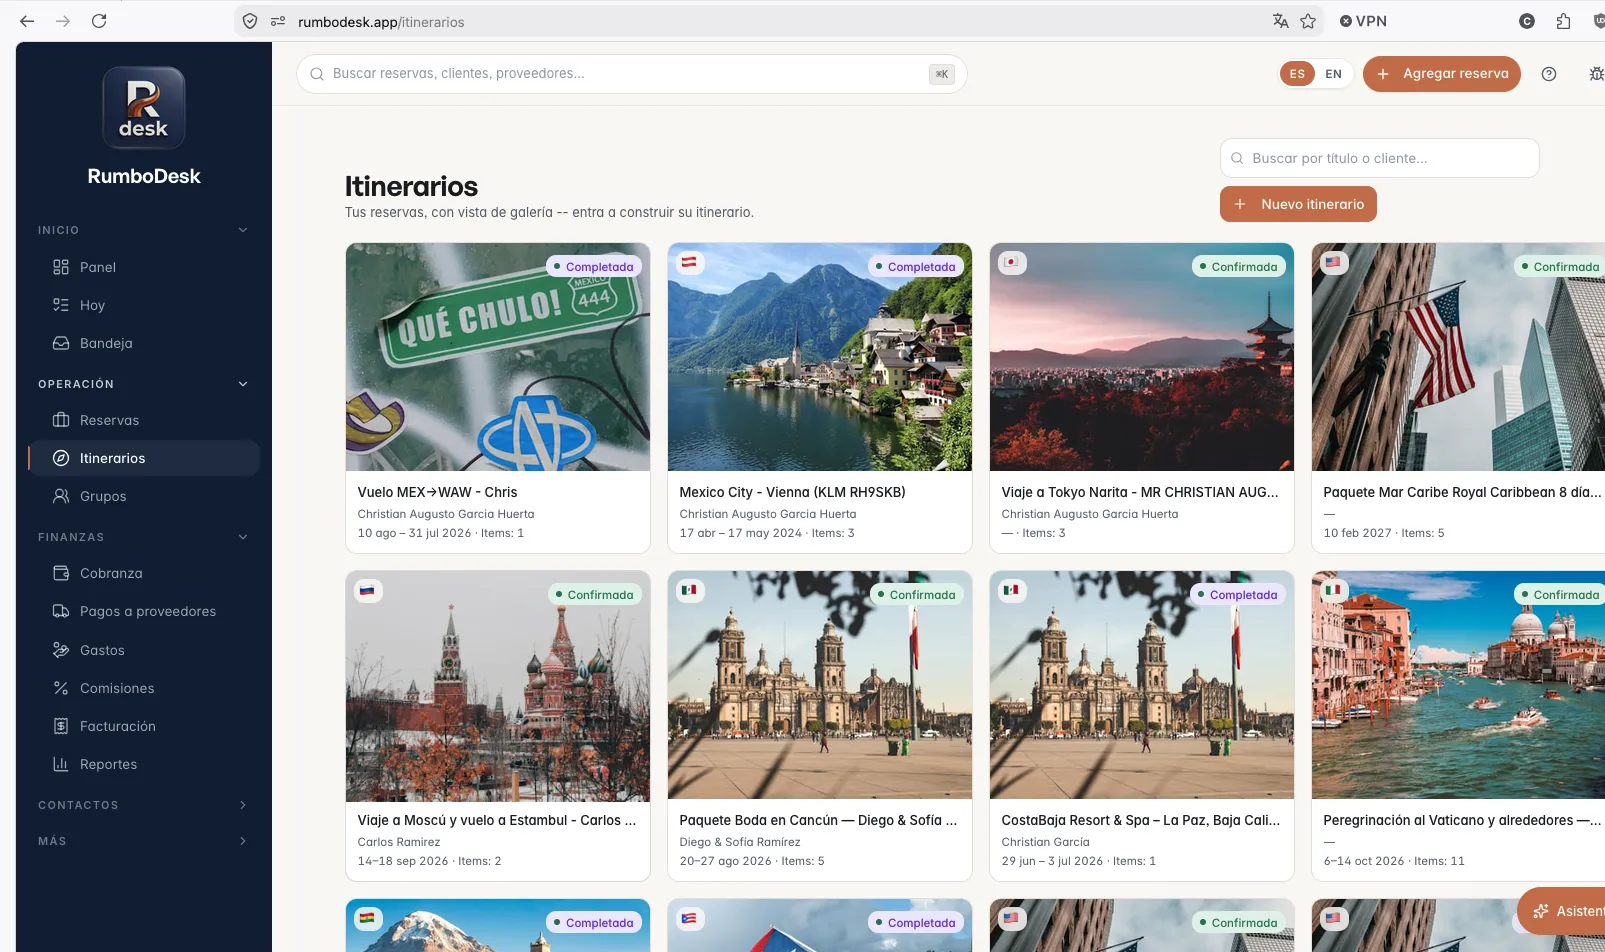The image size is (1605, 952).
Task: Open Viaje a Tokyo Narita image
Action: coord(1142,357)
